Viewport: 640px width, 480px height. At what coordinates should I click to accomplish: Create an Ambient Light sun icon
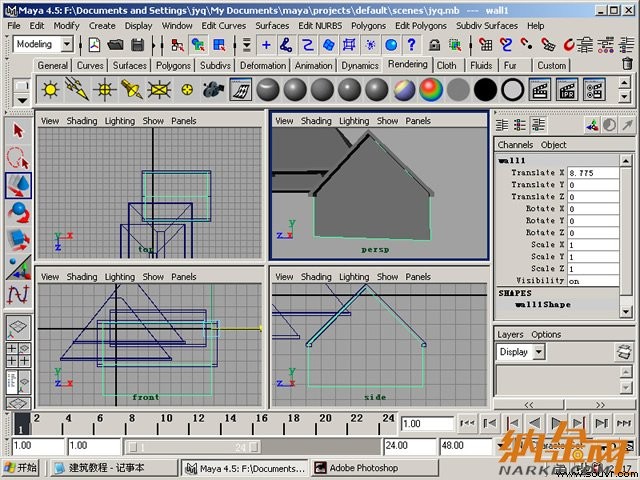pyautogui.click(x=50, y=89)
